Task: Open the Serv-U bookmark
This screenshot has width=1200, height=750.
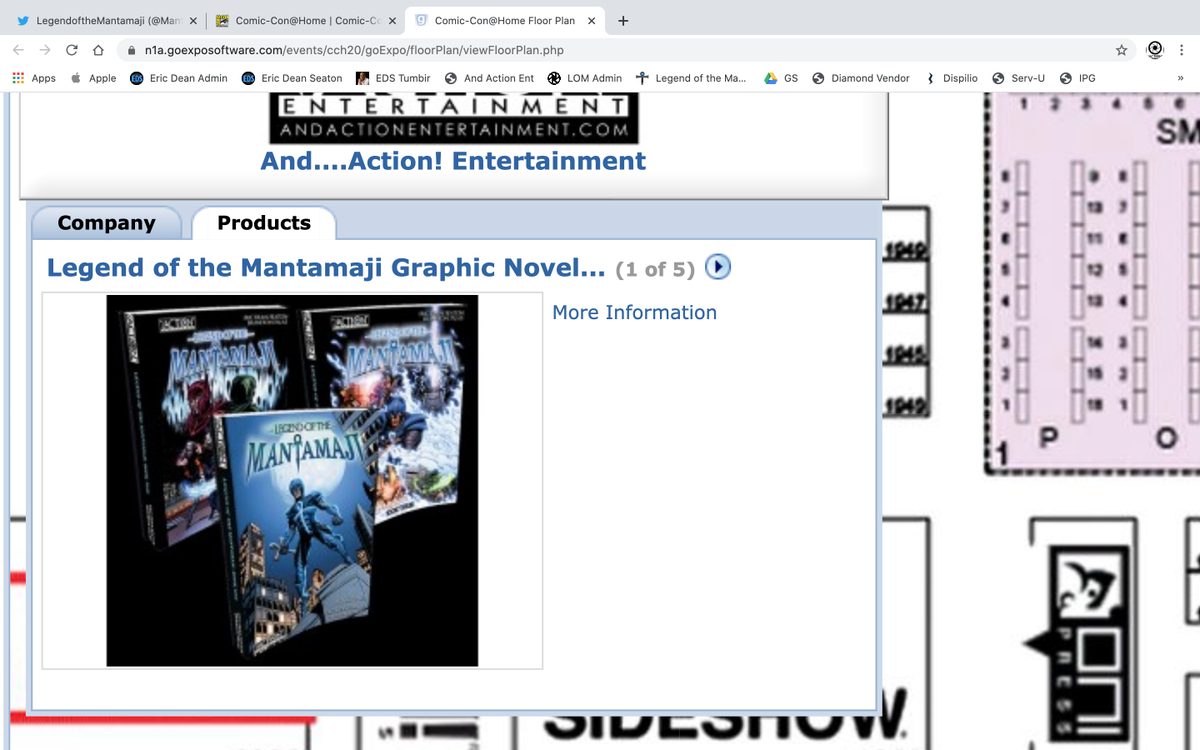Action: (x=1019, y=78)
